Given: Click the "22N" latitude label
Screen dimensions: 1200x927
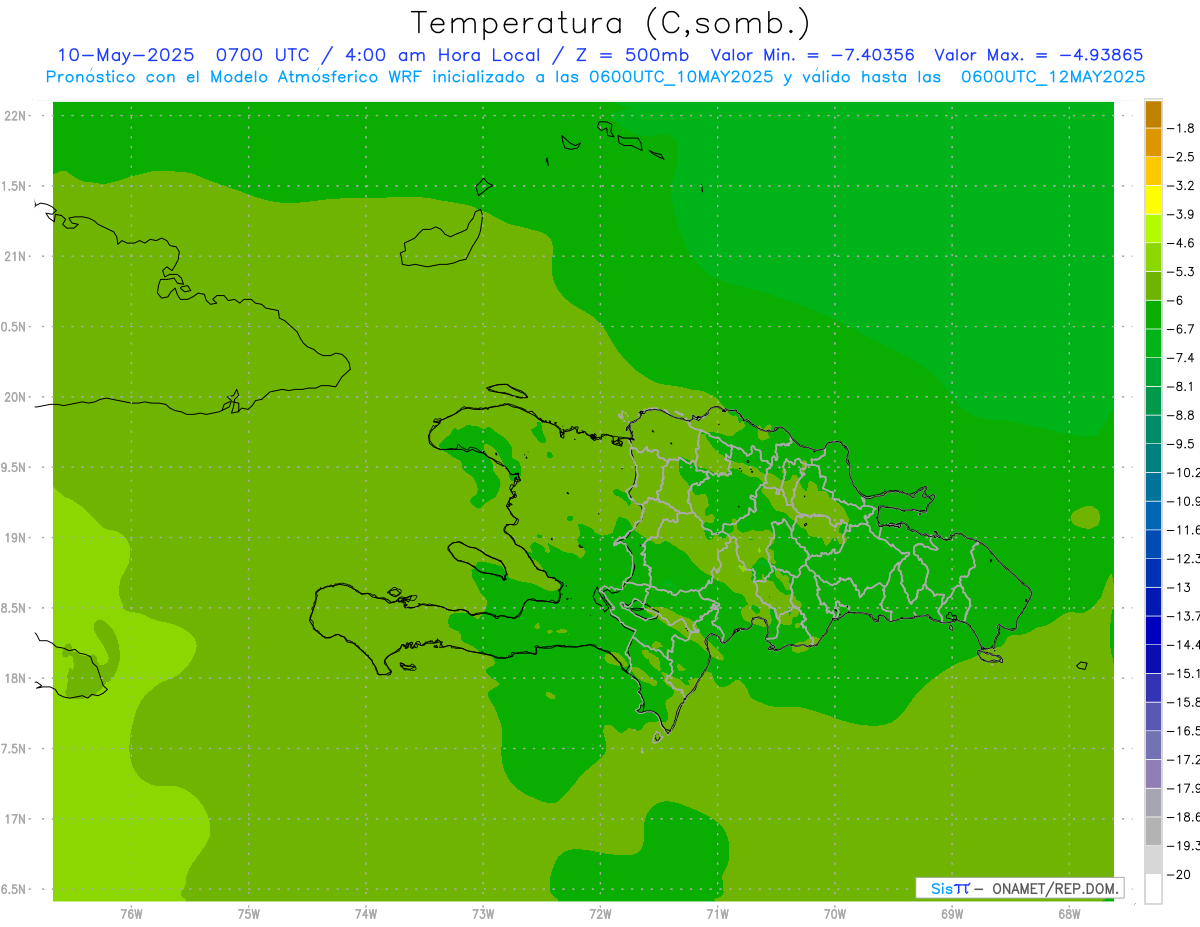Looking at the screenshot, I should tap(15, 116).
